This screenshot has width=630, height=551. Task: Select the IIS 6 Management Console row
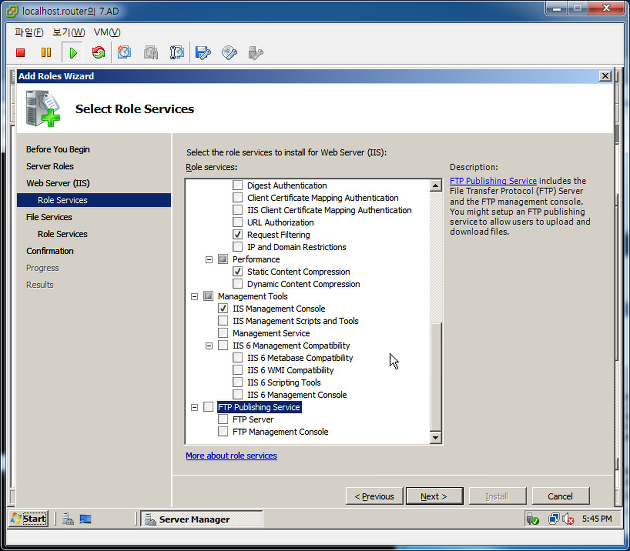[297, 395]
